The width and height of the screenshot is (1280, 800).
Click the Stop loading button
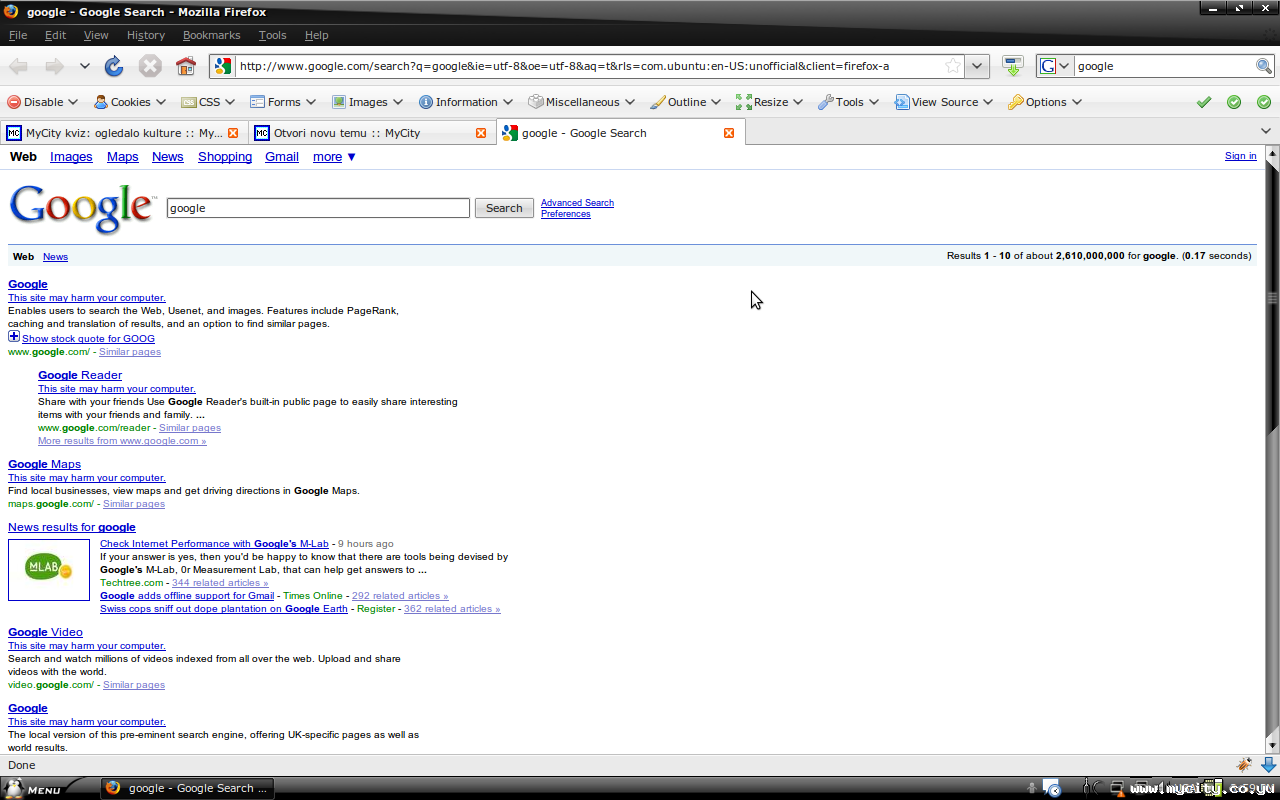tap(150, 66)
